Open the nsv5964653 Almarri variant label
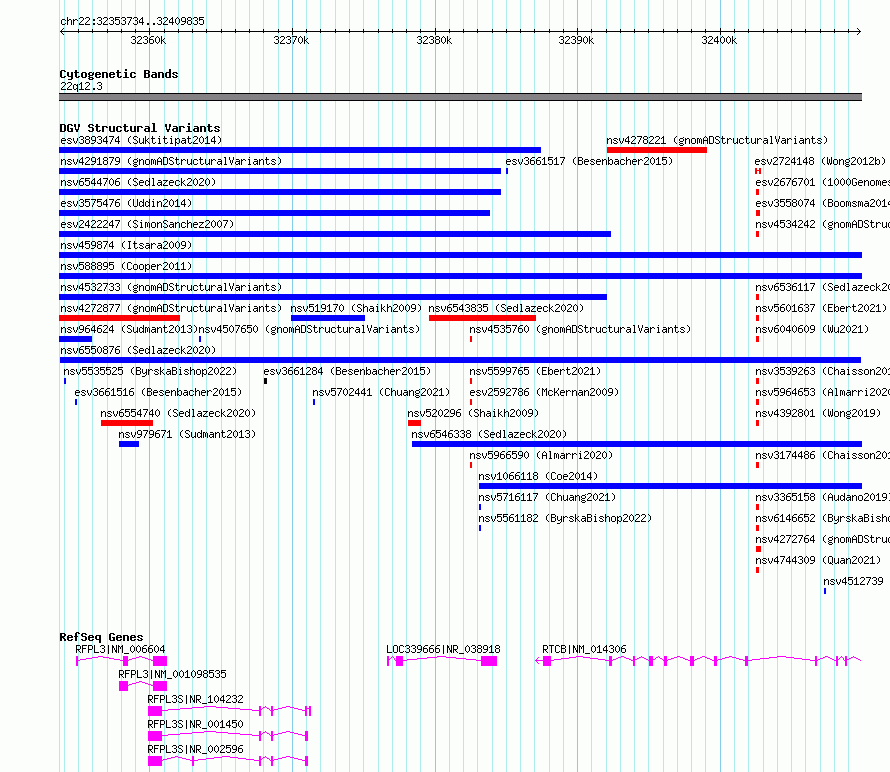This screenshot has width=890, height=772. [x=822, y=392]
